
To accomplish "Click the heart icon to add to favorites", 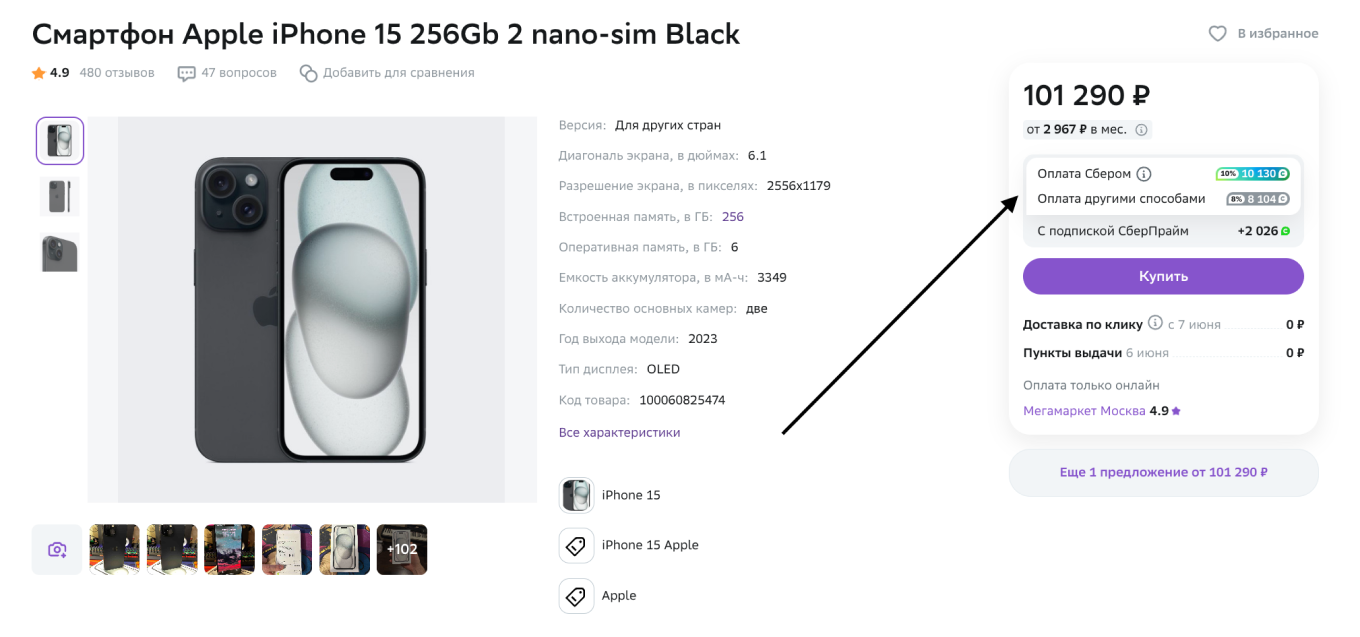I will pos(1217,34).
